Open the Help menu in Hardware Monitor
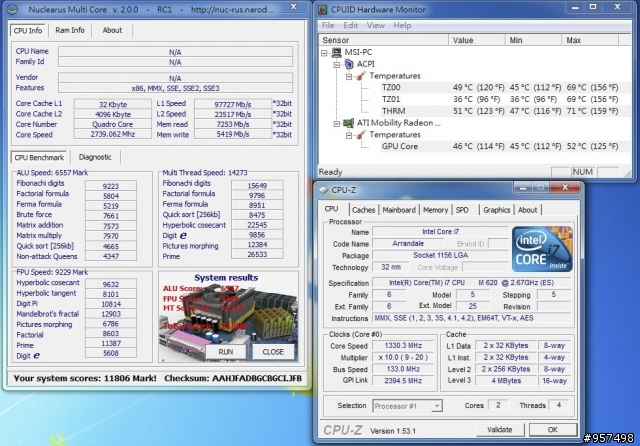Viewport: 640px width, 446px height. pos(402,25)
